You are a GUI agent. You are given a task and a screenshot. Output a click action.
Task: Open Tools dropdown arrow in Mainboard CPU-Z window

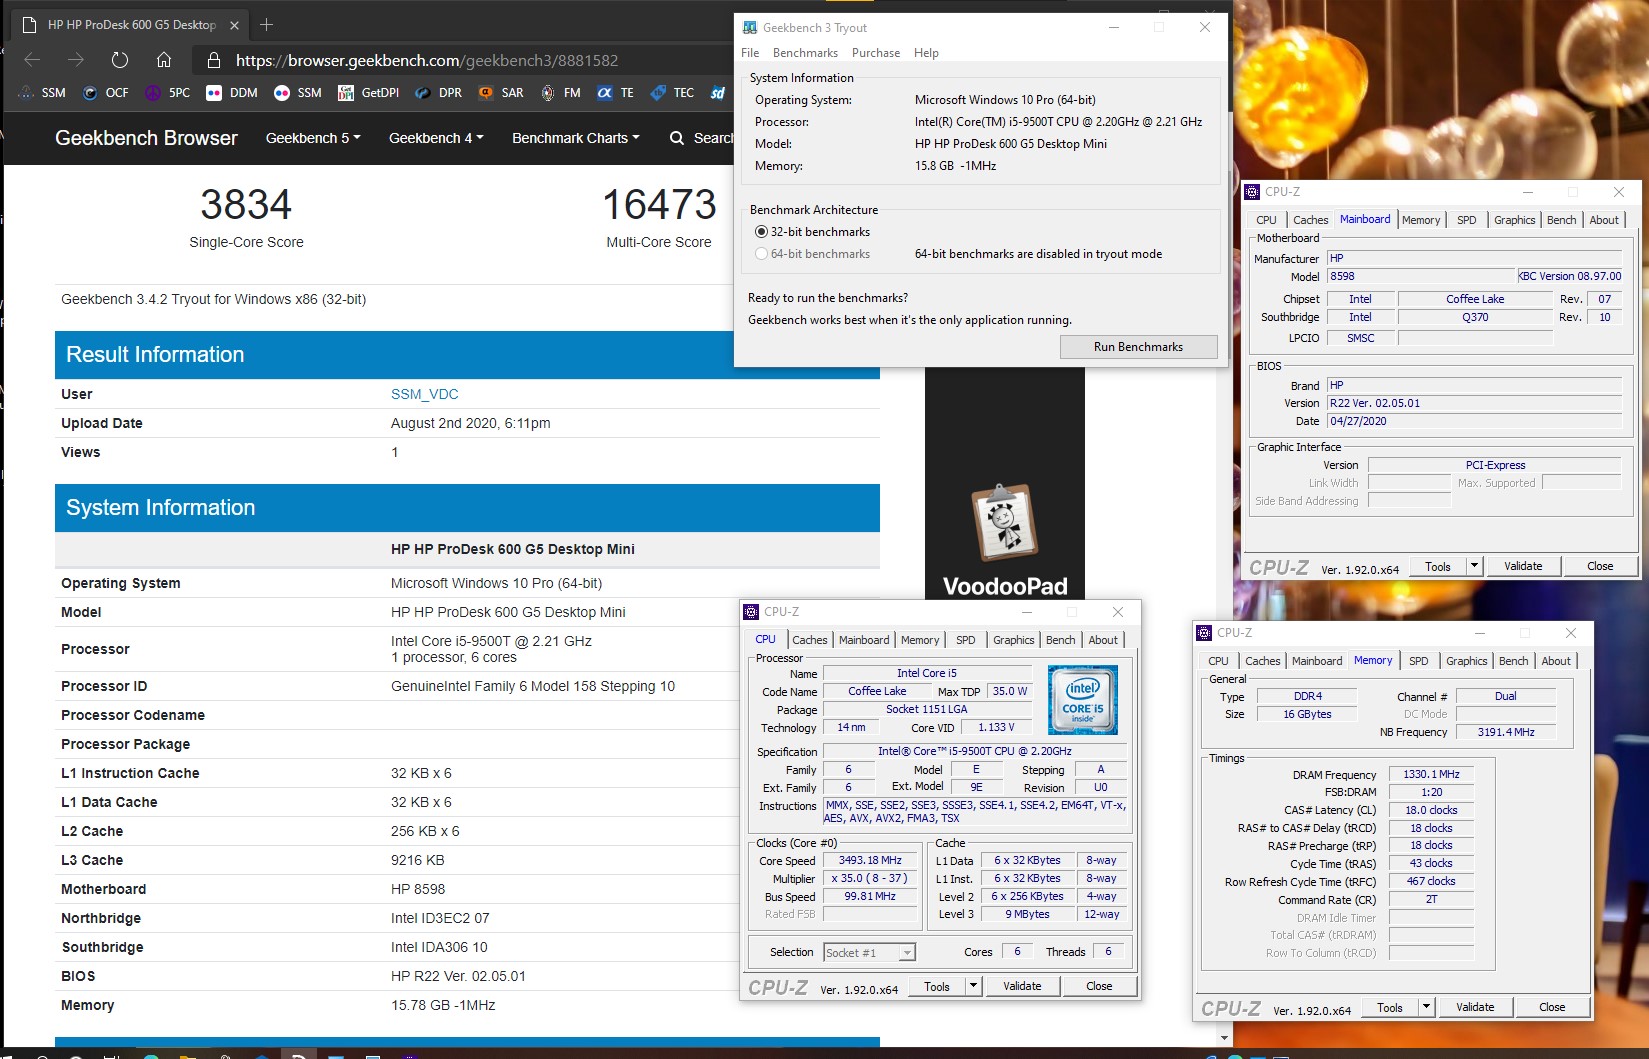(1474, 566)
